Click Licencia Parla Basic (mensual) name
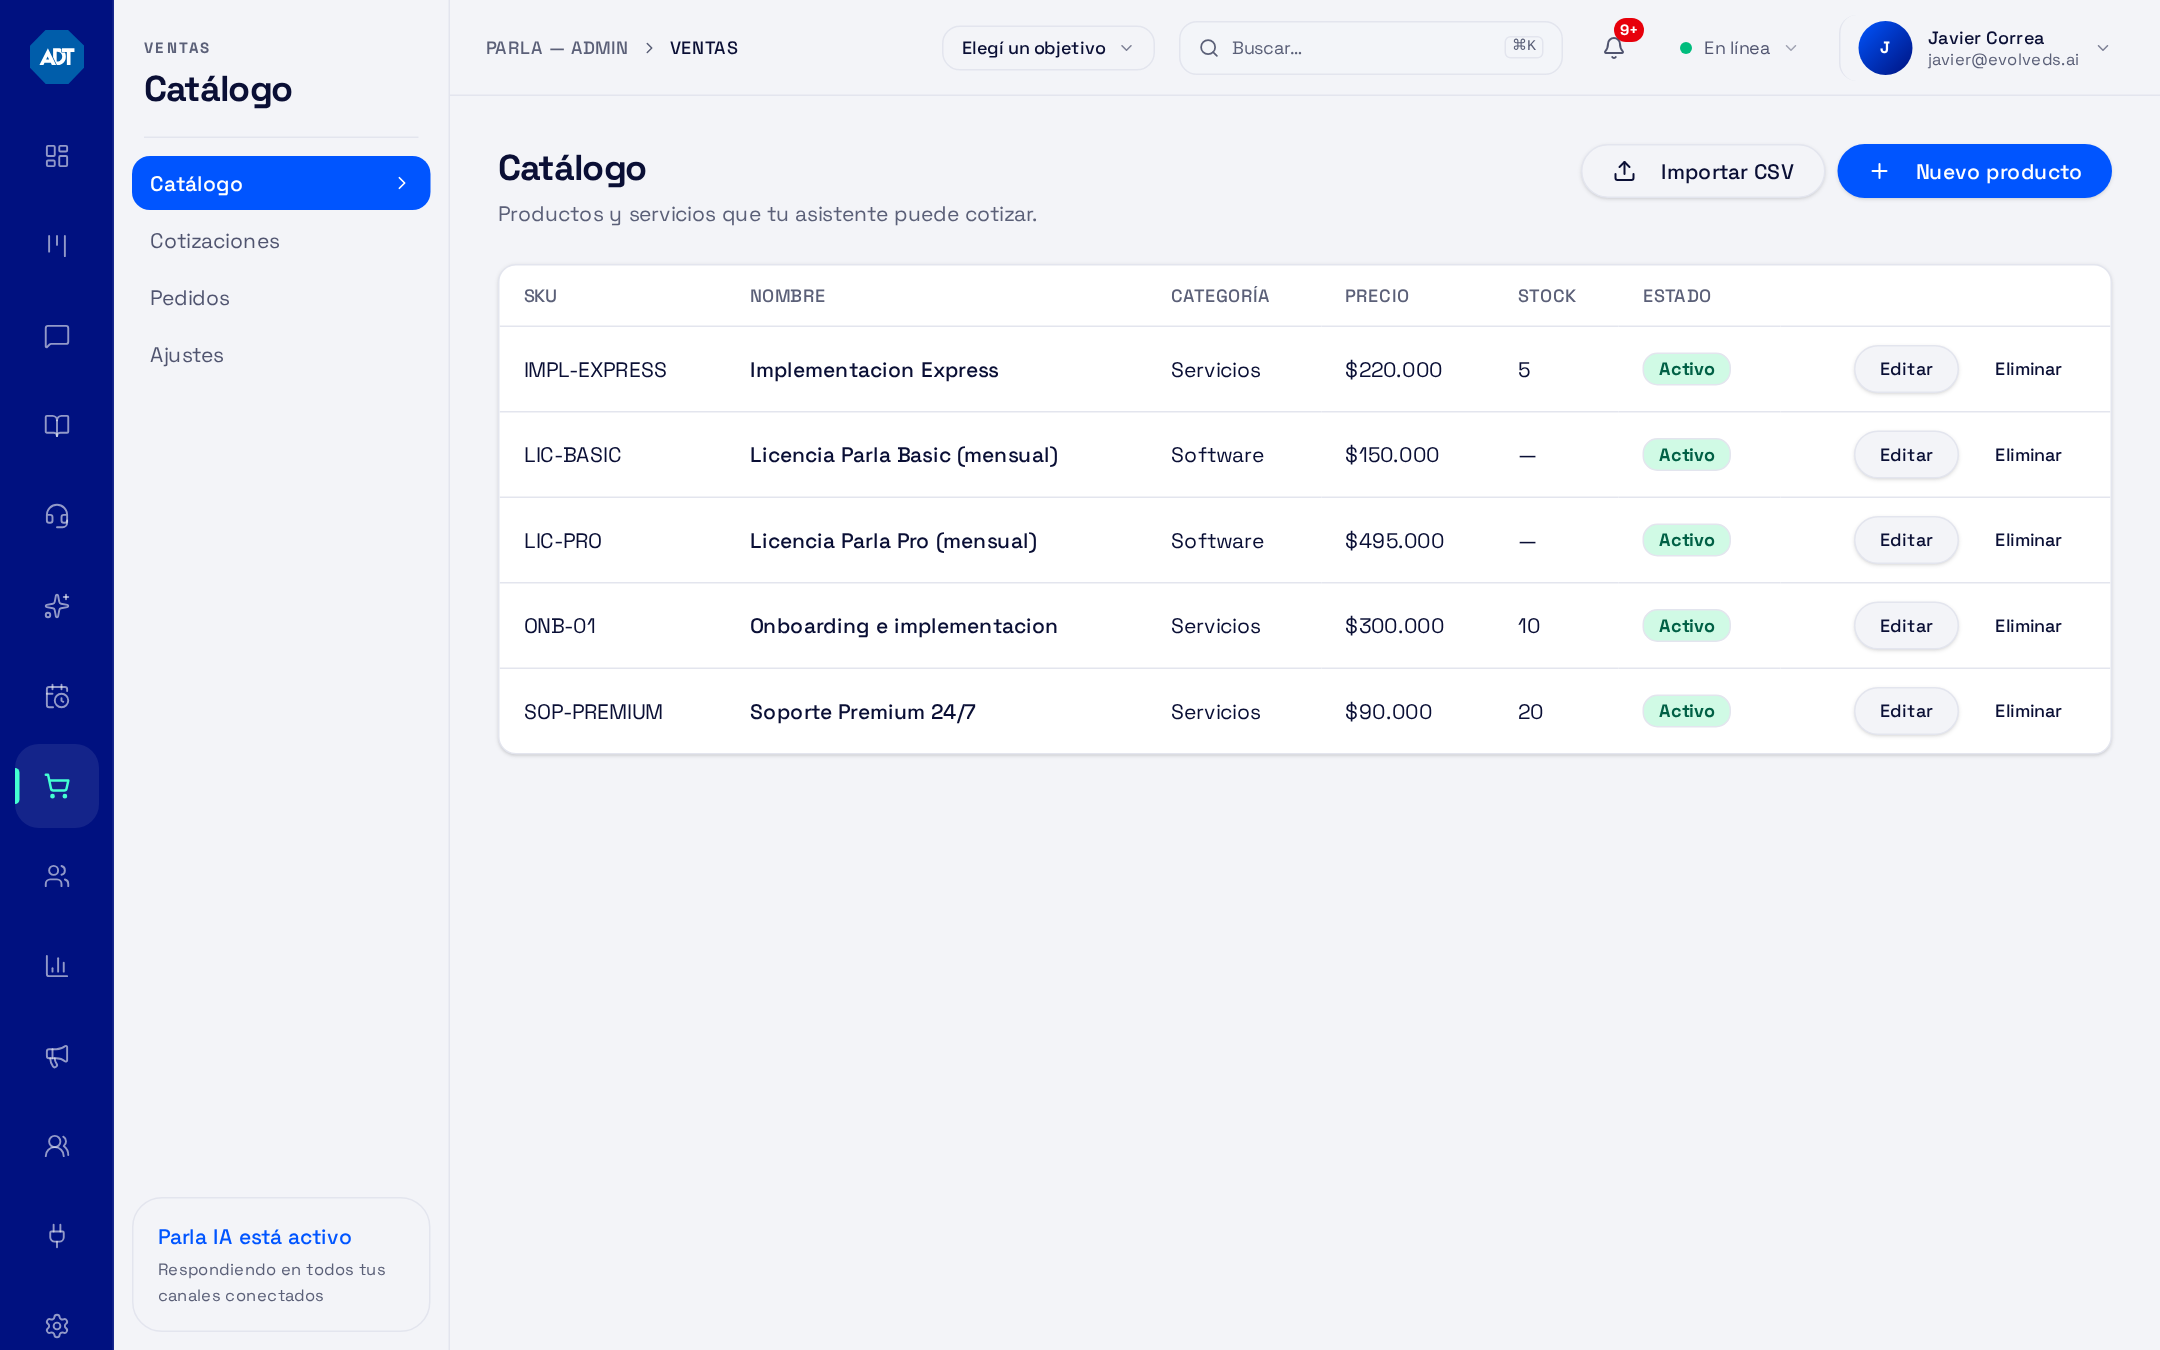 tap(904, 455)
